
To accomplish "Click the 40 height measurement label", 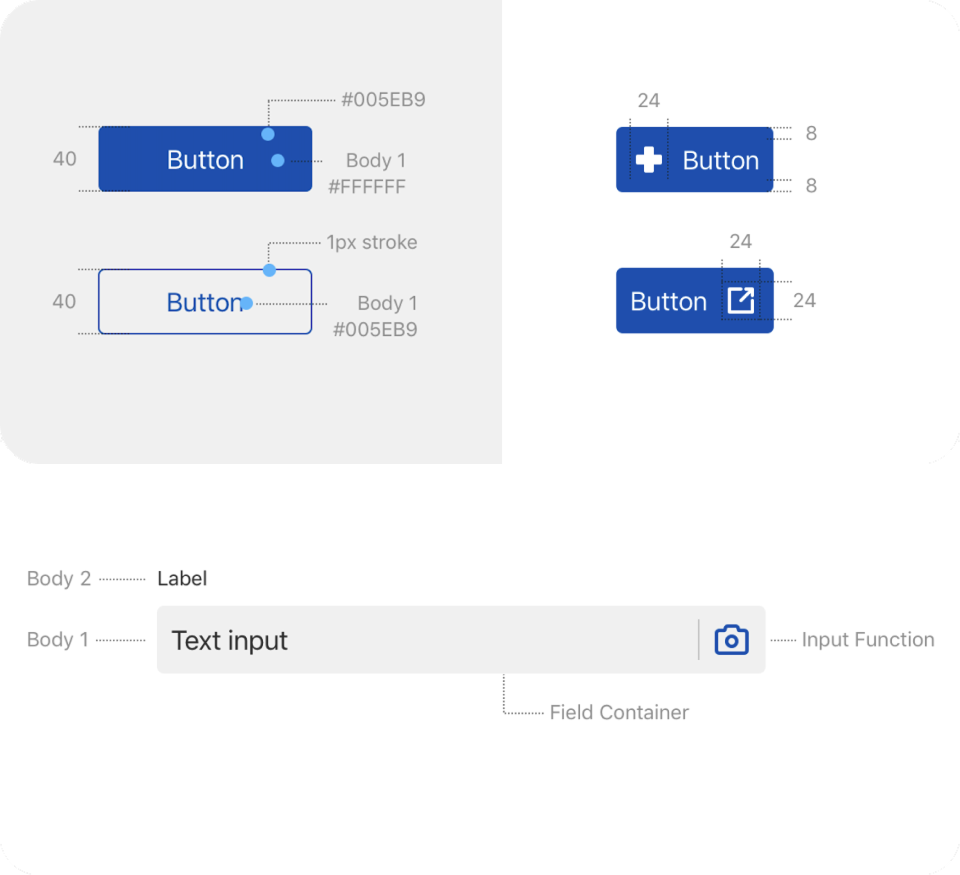I will 64,158.
